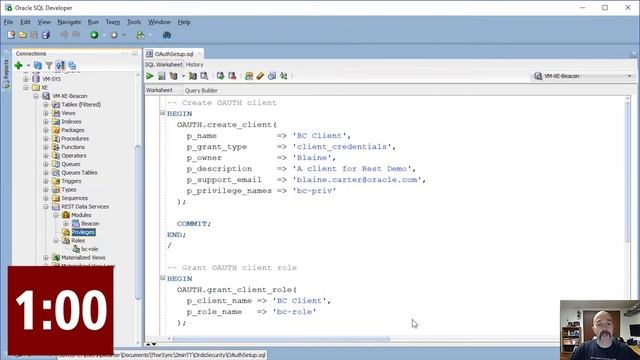Click the Redo arrow icon in main toolbar

(x=76, y=35)
